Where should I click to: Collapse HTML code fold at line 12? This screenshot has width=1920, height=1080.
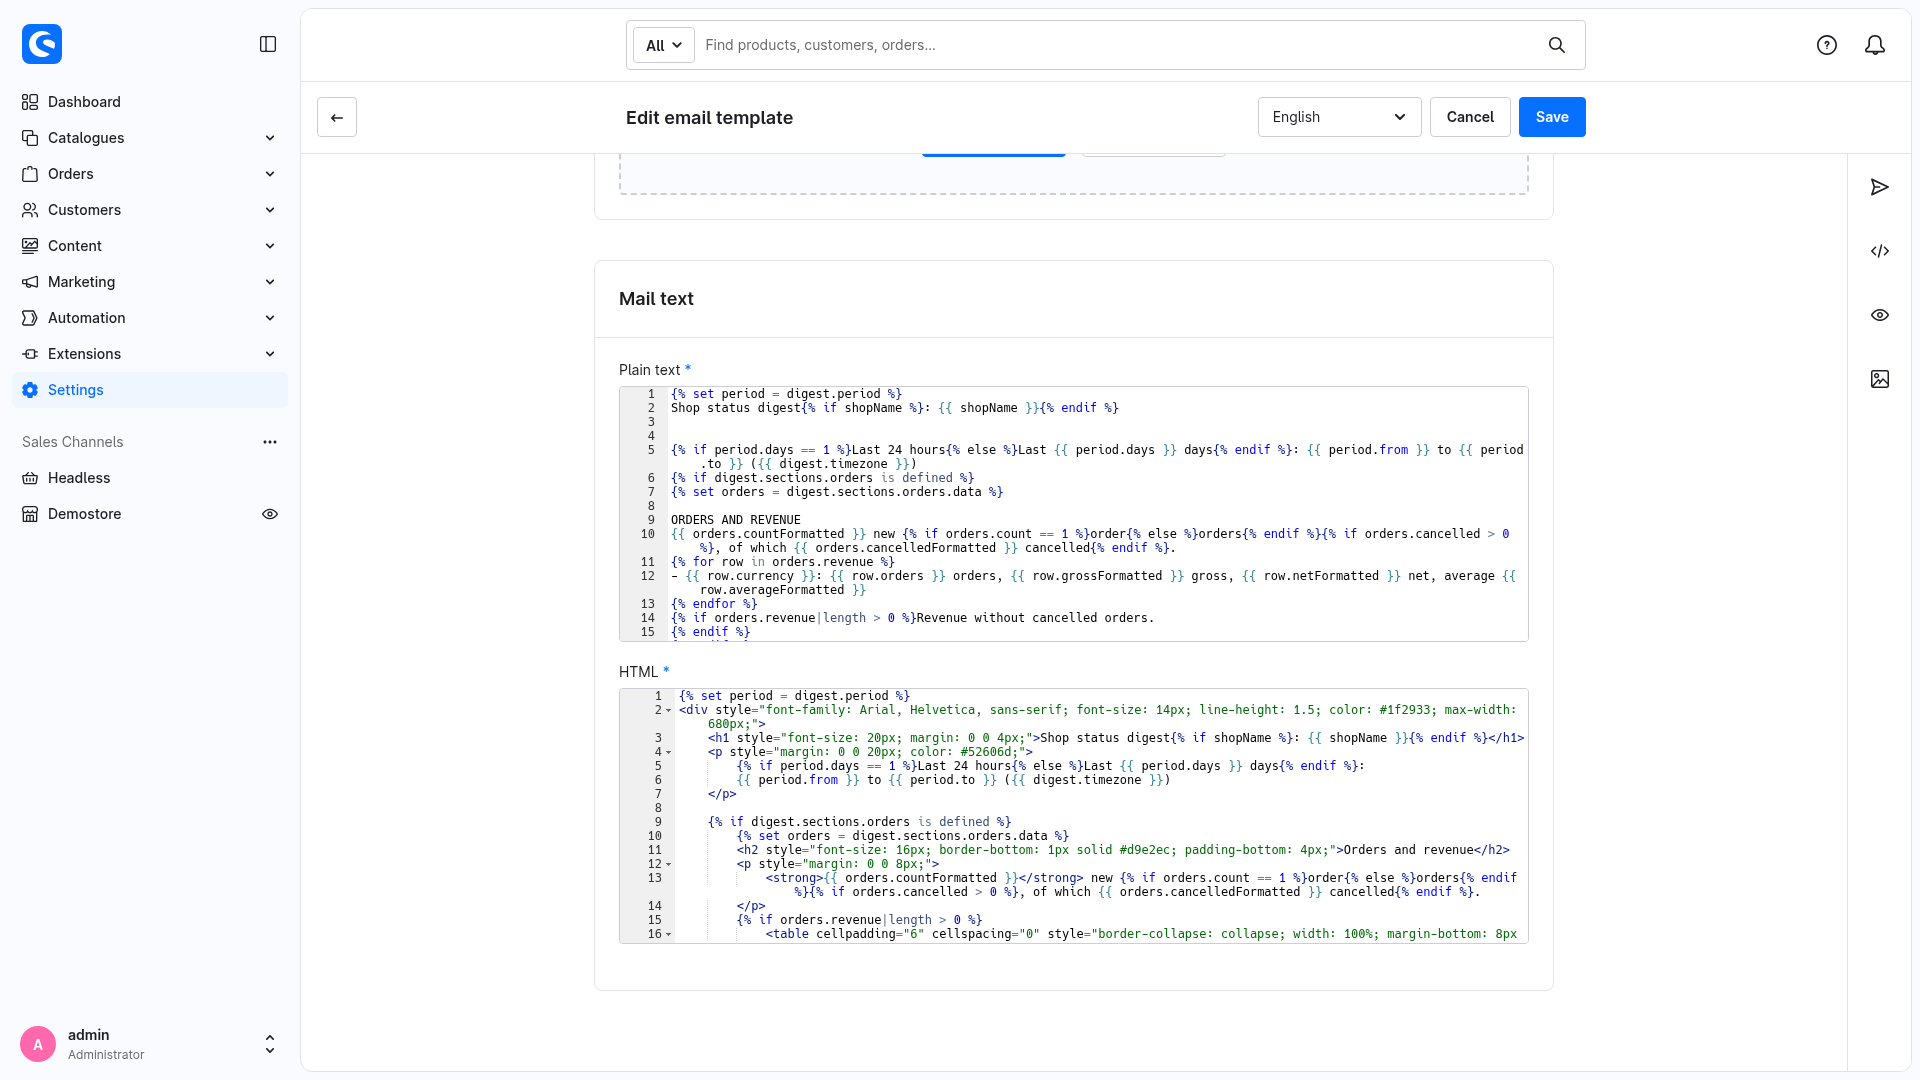click(x=669, y=864)
